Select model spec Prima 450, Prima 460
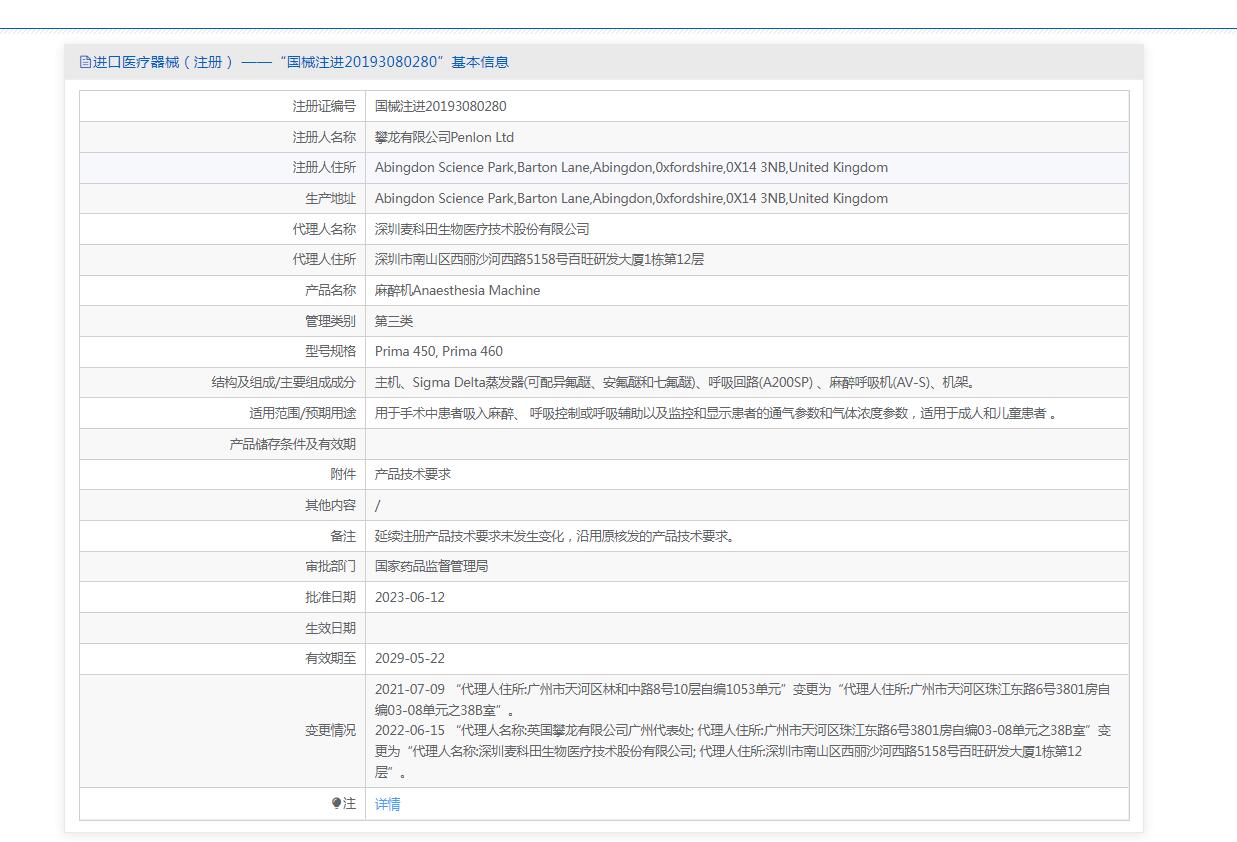Viewport: 1237px width, 842px height. tap(438, 351)
